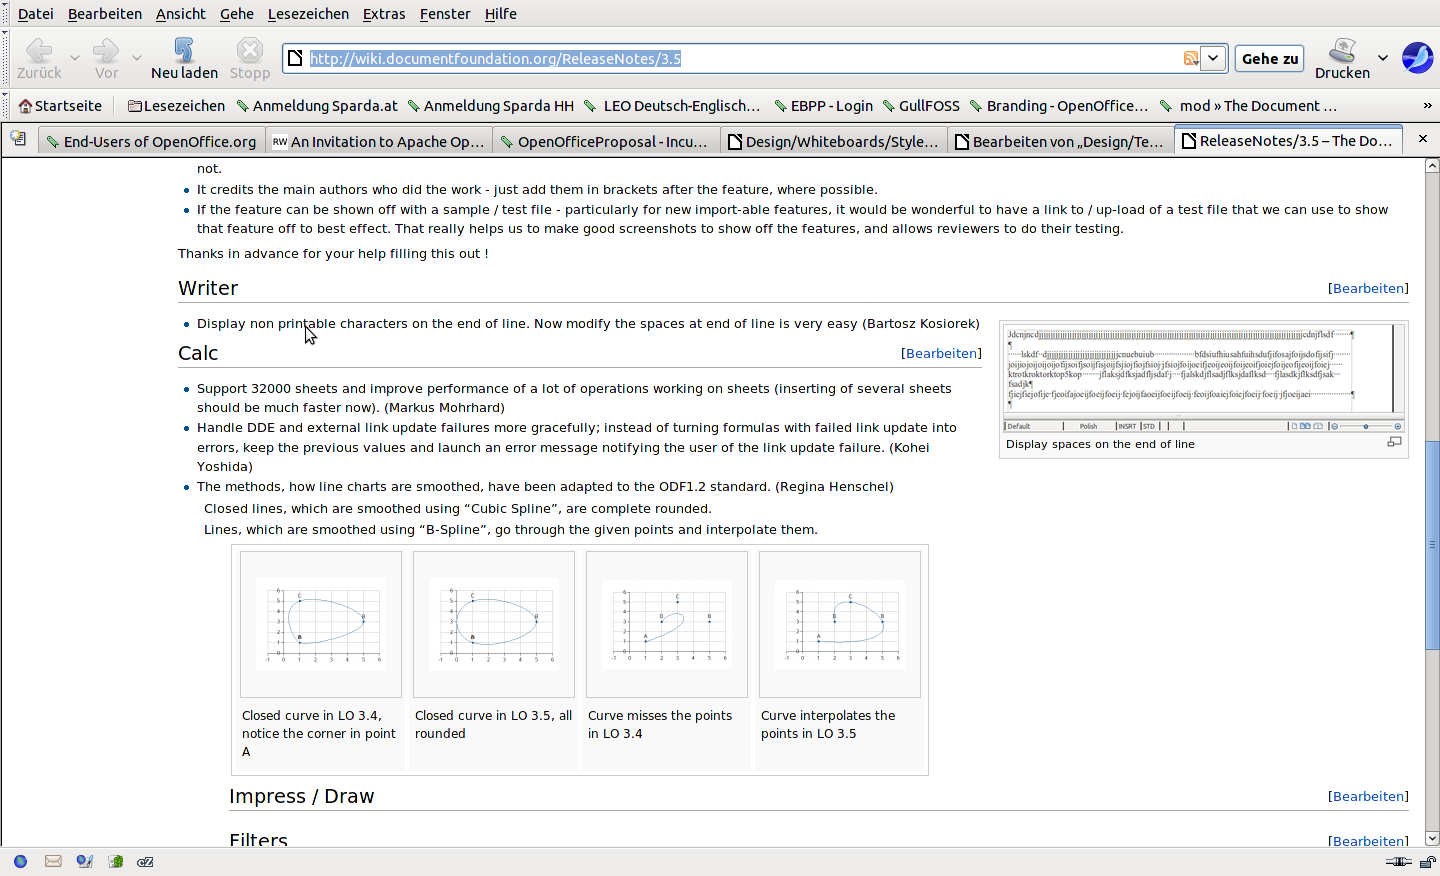Click the scrollbar down arrow
Viewport: 1440px width, 876px height.
pyautogui.click(x=1432, y=839)
